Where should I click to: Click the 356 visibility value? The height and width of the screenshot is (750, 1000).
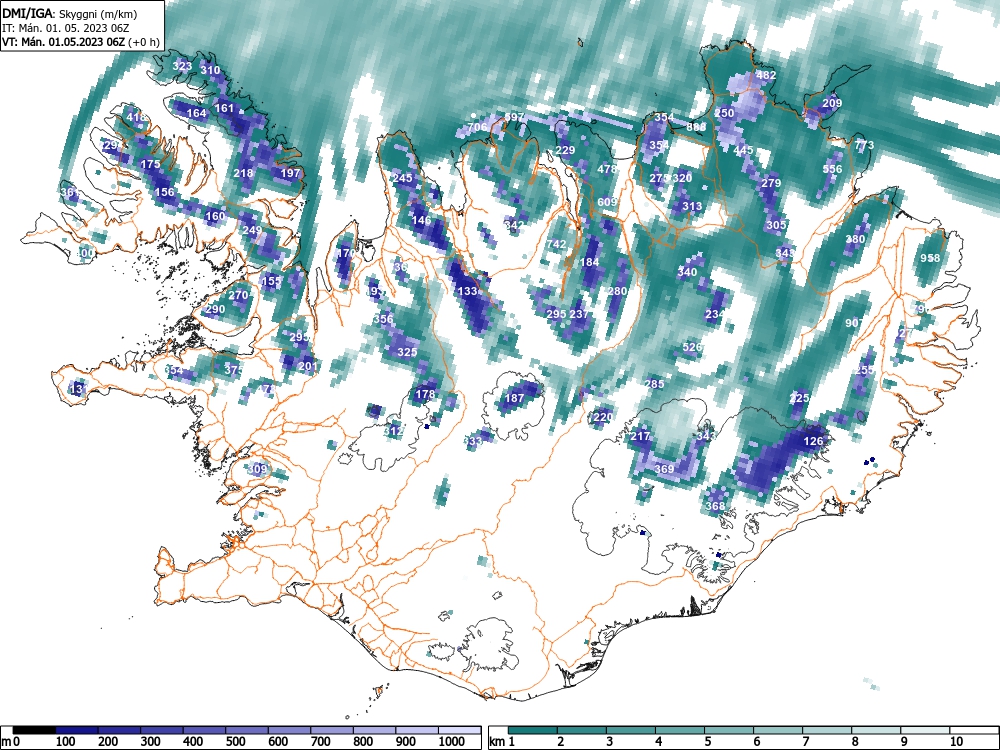click(x=383, y=319)
